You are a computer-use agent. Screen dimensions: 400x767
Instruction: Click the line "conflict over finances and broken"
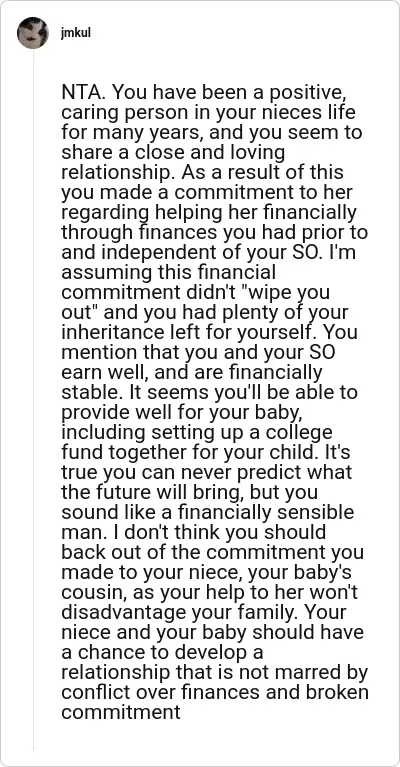pyautogui.click(x=215, y=693)
